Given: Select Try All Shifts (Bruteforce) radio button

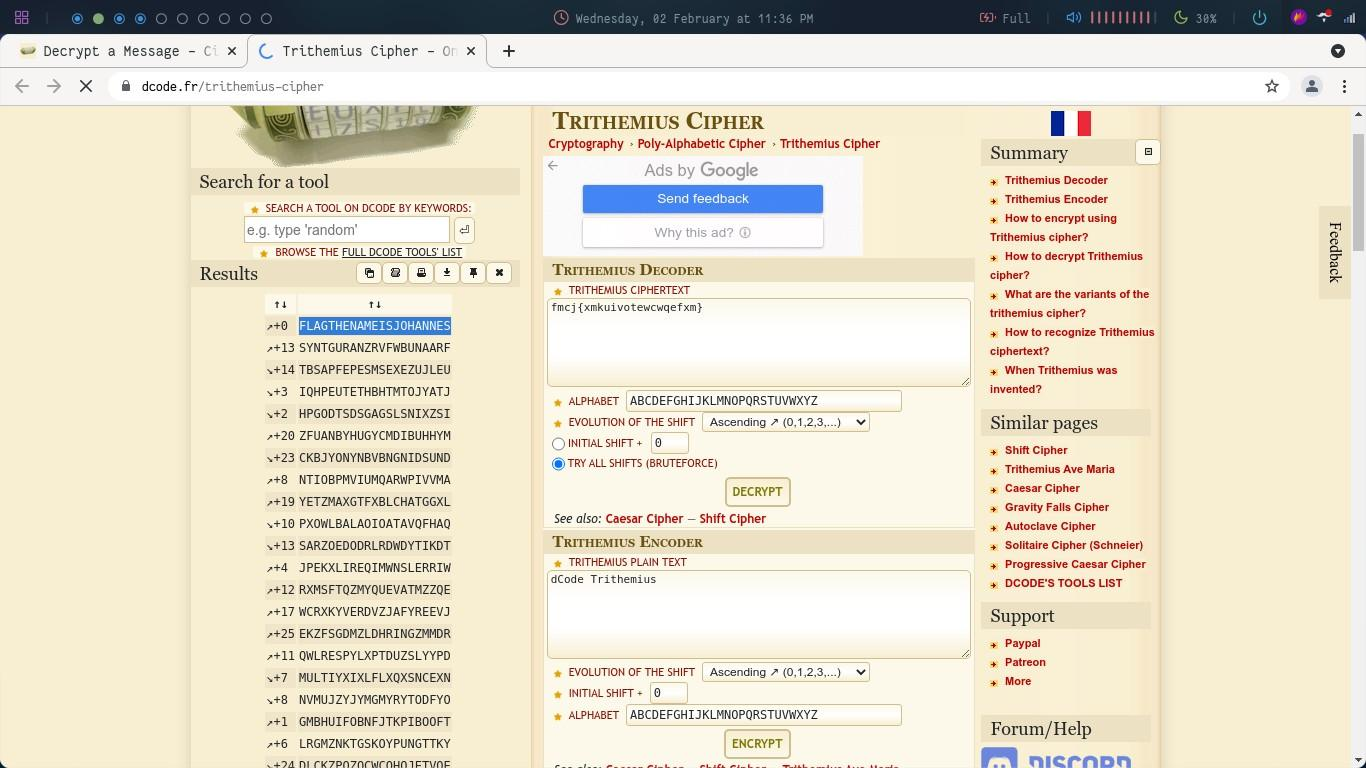Looking at the screenshot, I should (x=558, y=464).
